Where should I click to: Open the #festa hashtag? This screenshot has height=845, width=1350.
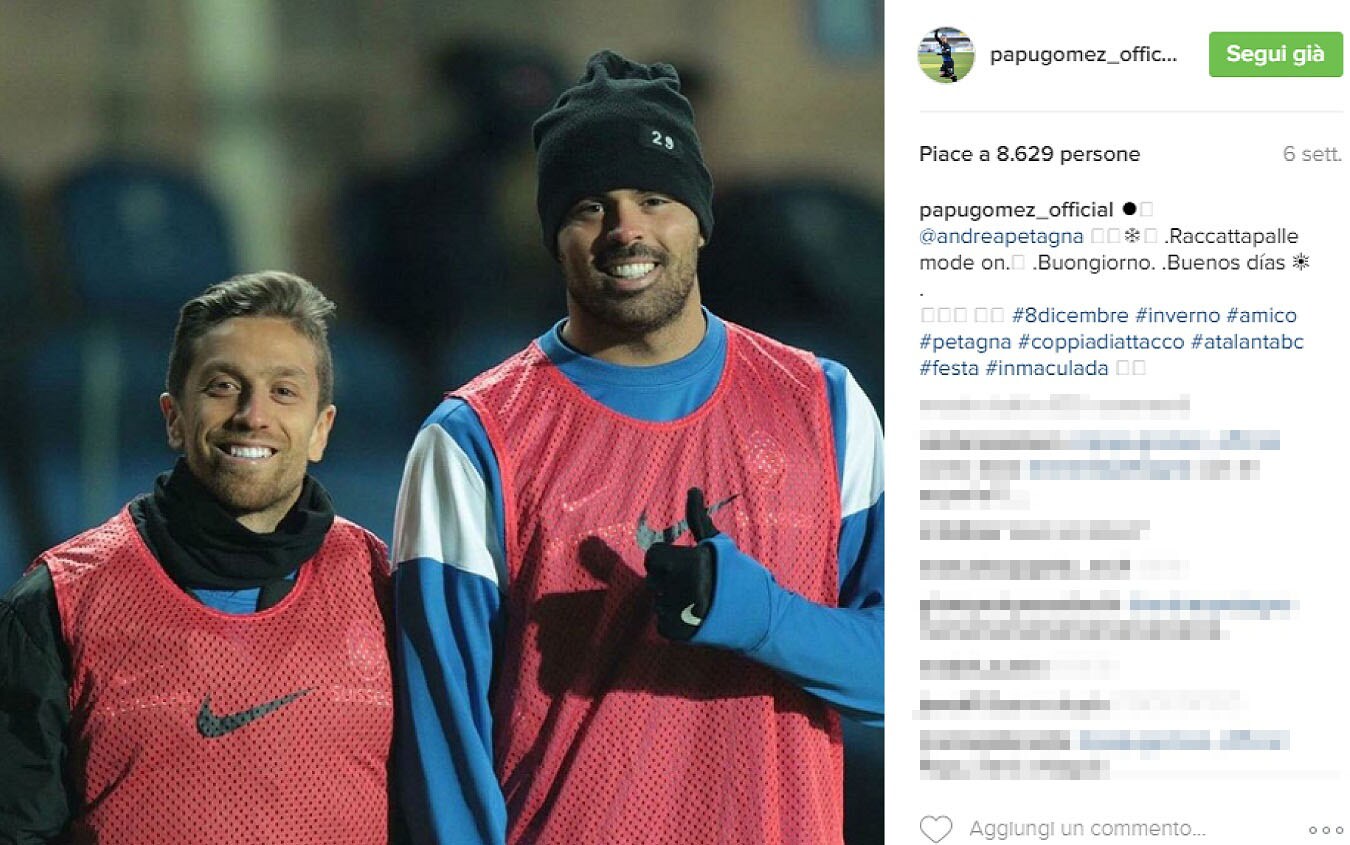click(949, 368)
